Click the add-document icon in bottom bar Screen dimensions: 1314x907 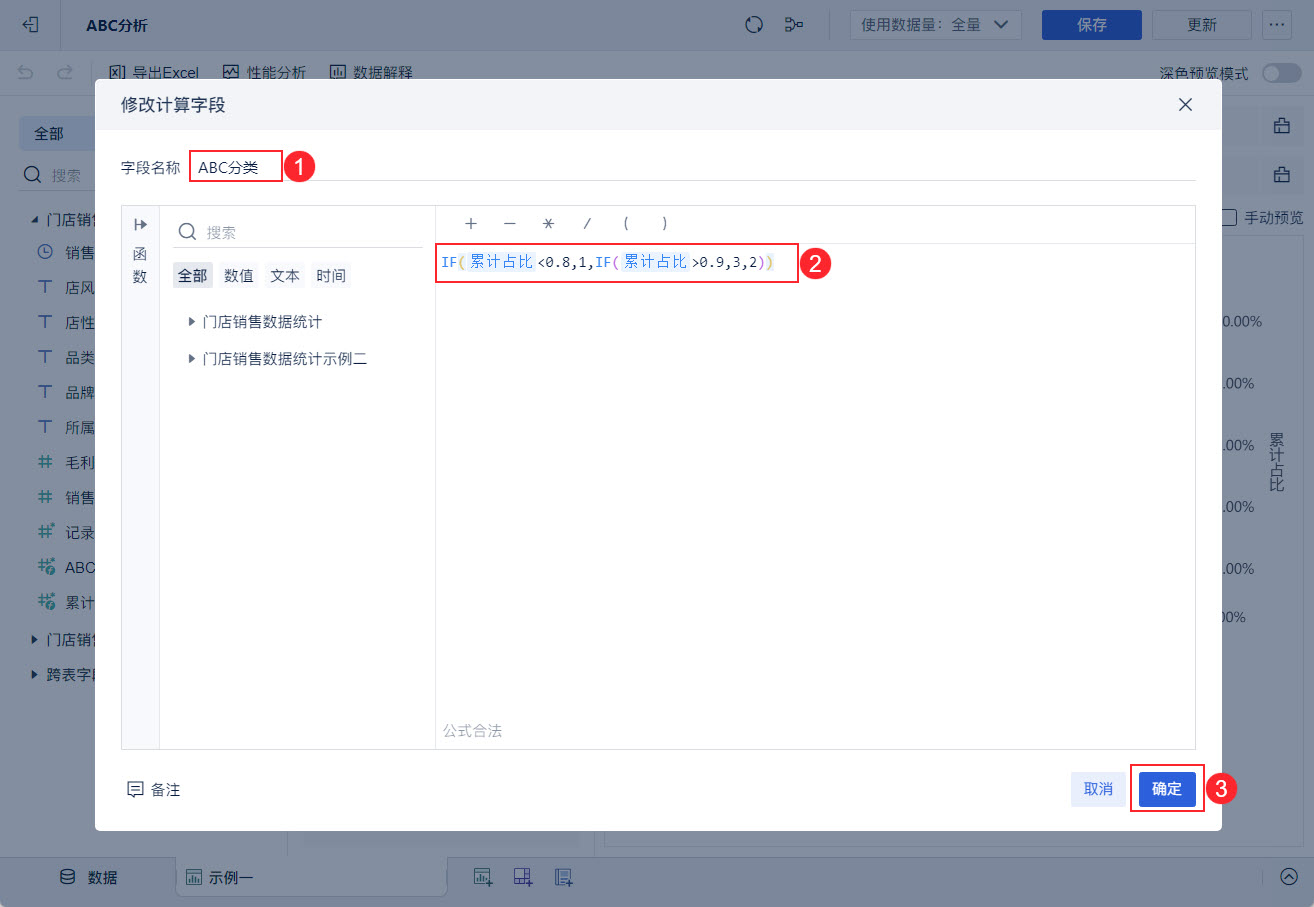tap(564, 877)
